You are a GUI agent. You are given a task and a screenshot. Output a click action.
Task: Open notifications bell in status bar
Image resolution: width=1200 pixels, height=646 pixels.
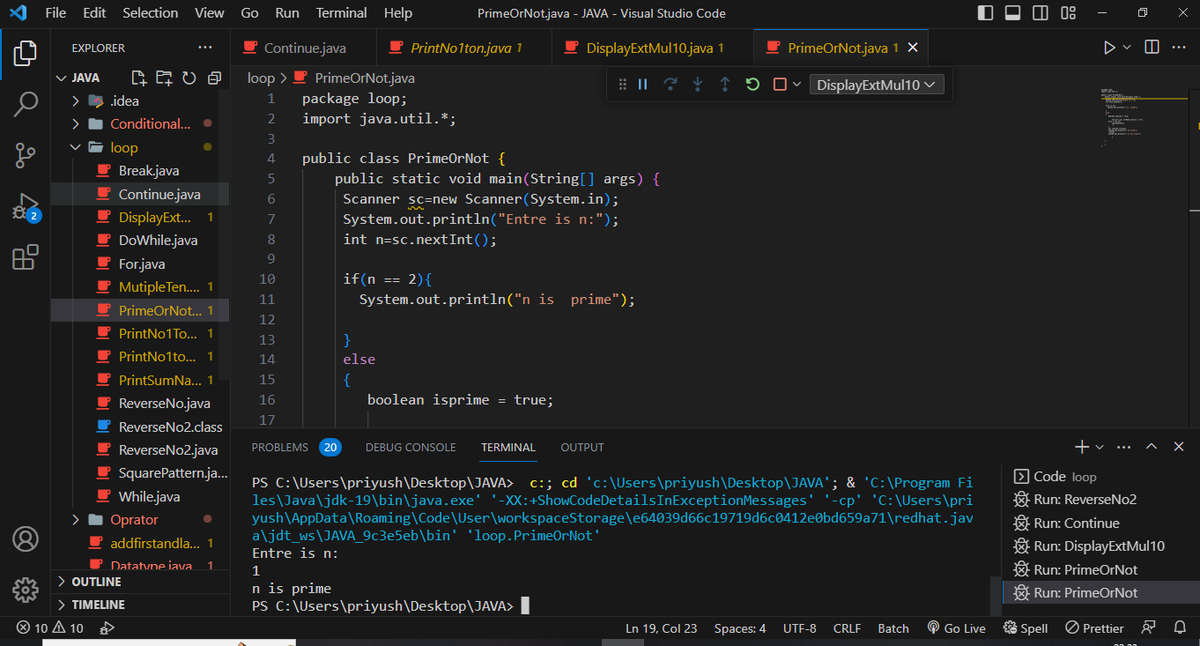[1178, 628]
